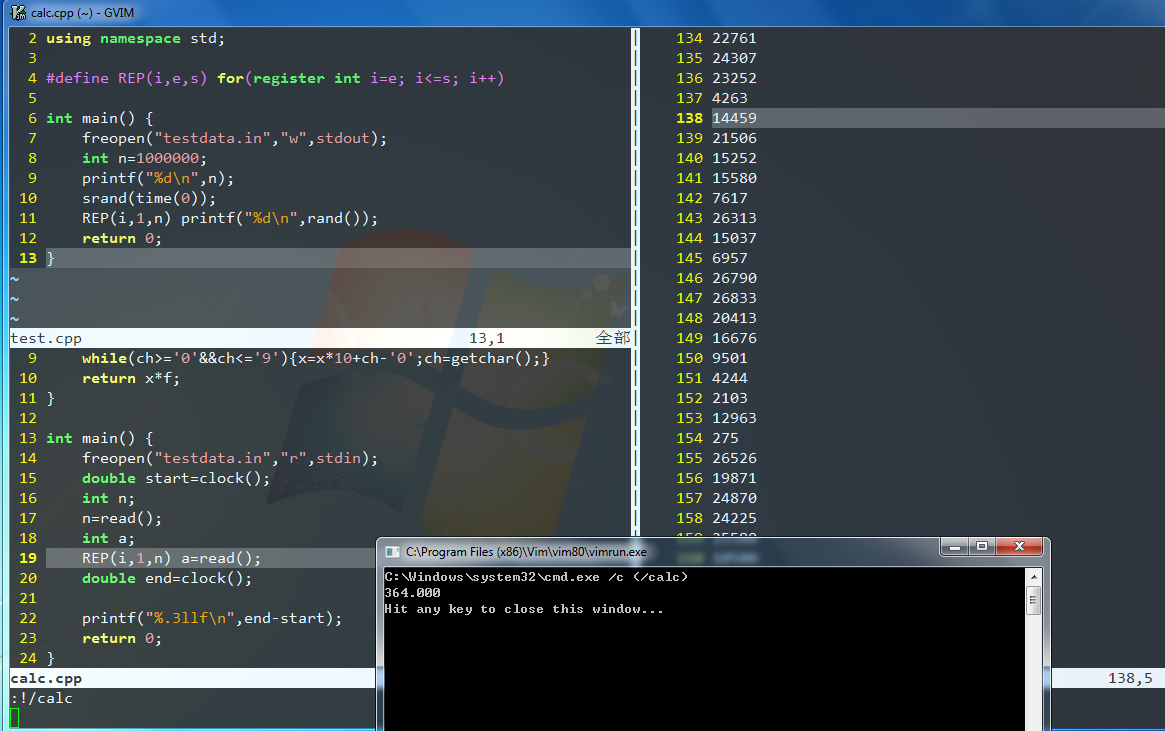Click 'return 0;' on calc.cpp line 23
Screen dimensions: 1165x731
(122, 639)
